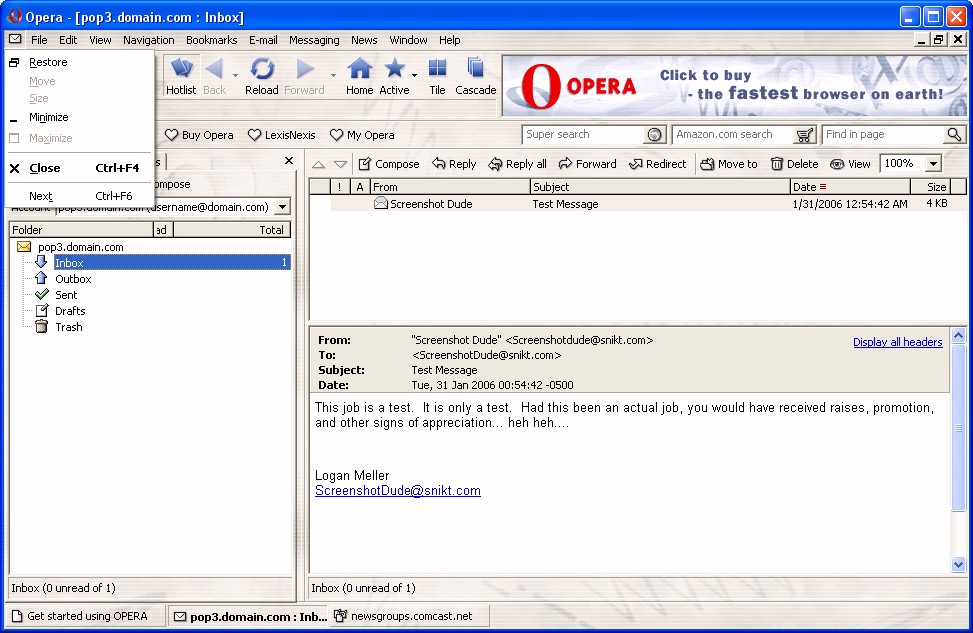973x633 pixels.
Task: Select the Drafts folder
Action: (x=70, y=311)
